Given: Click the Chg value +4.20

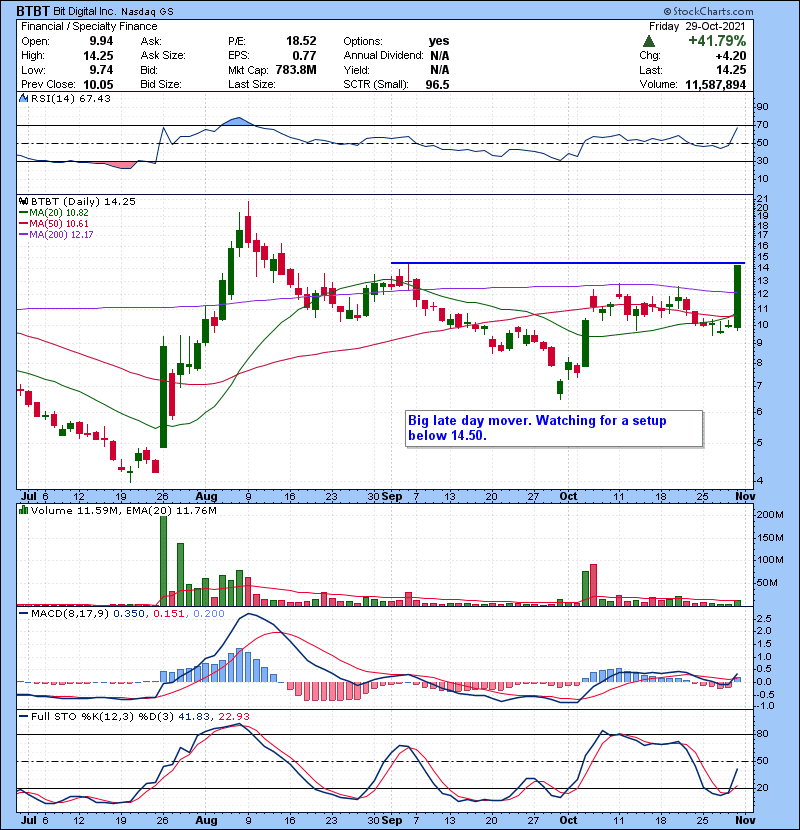Looking at the screenshot, I should 731,56.
